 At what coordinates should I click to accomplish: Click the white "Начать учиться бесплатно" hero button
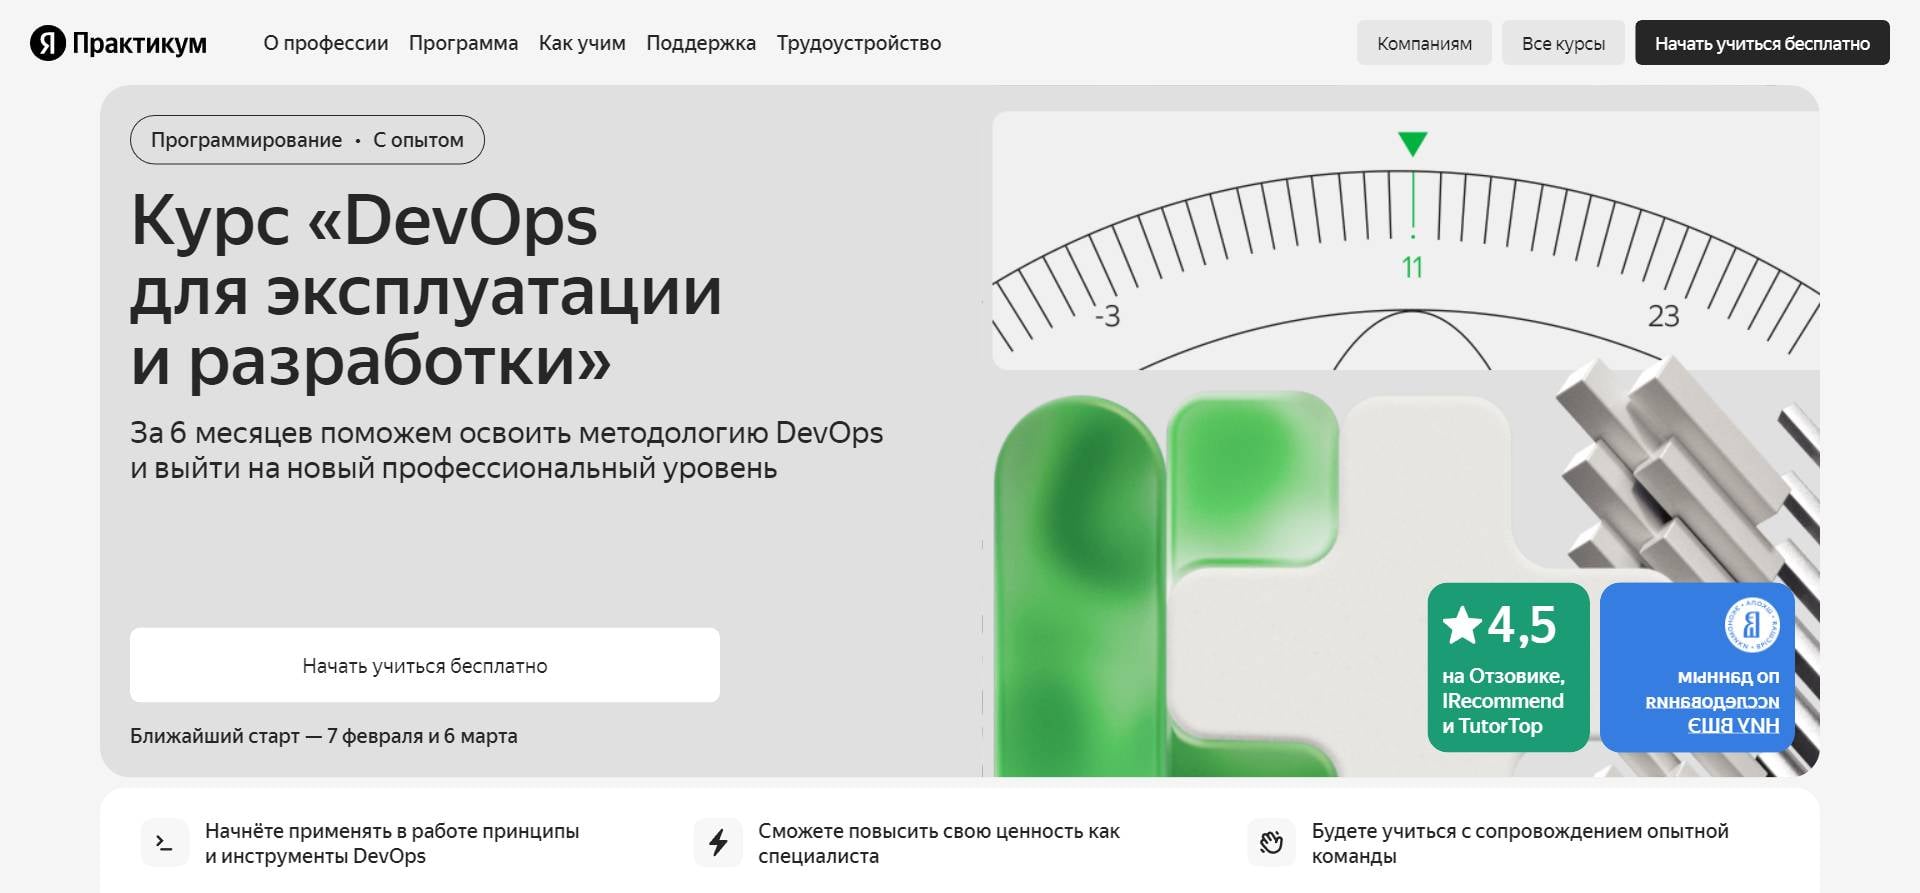pyautogui.click(x=425, y=665)
